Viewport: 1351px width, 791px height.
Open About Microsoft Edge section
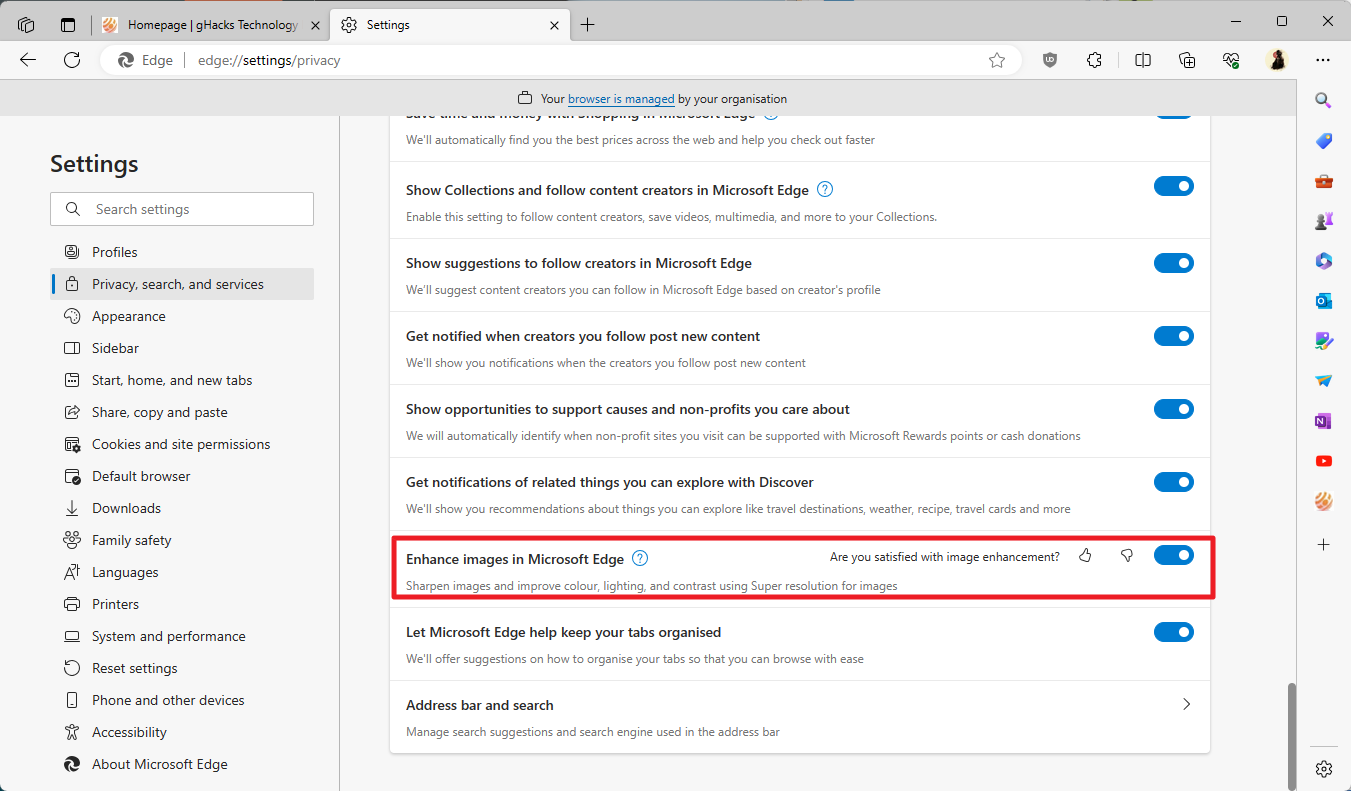(x=182, y=764)
